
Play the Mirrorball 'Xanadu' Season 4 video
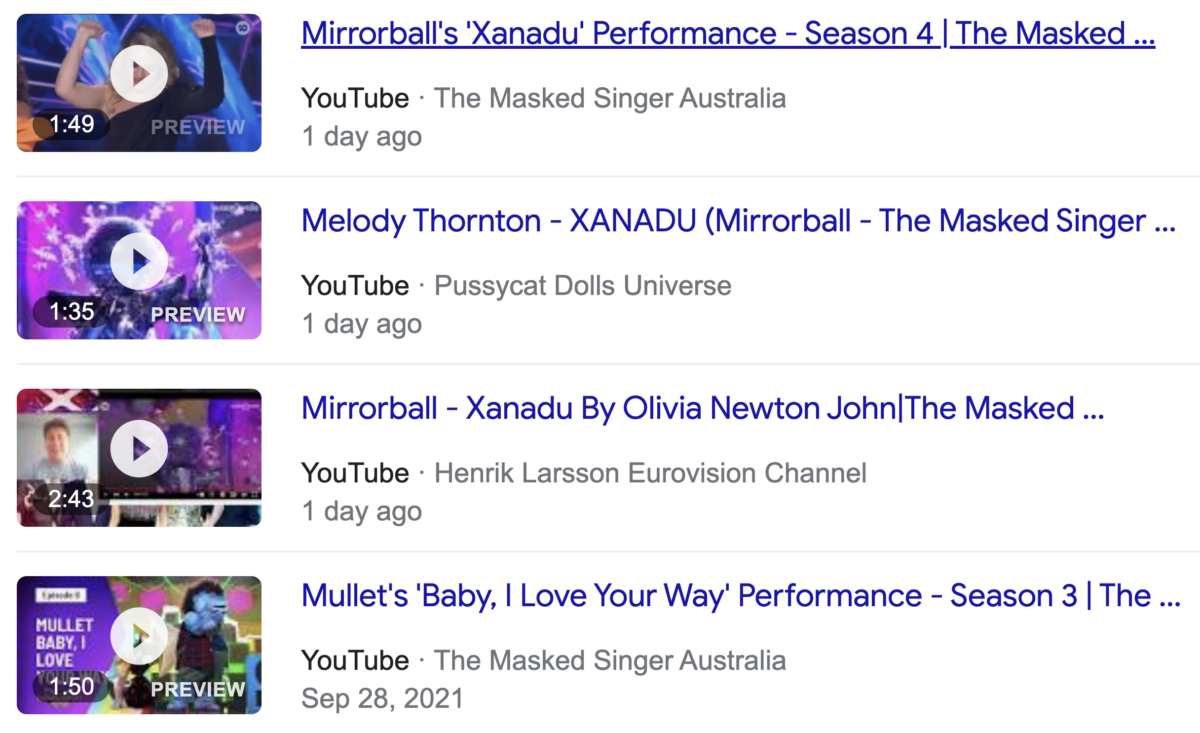pyautogui.click(x=139, y=74)
